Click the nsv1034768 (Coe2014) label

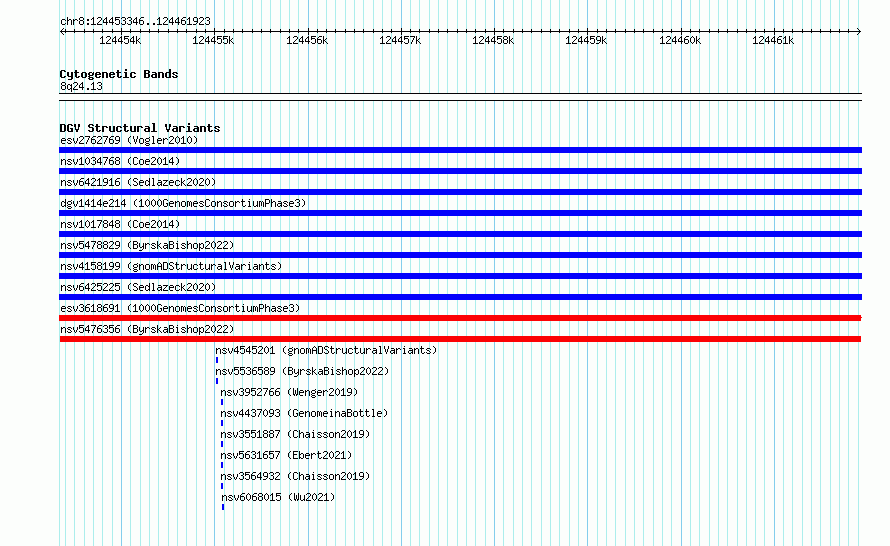120,161
